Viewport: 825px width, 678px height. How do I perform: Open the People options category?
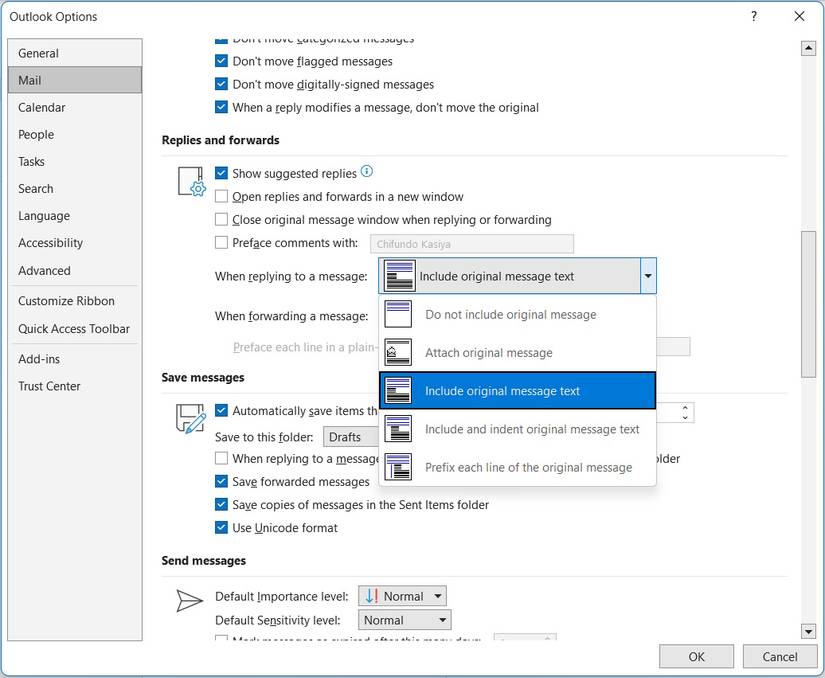point(75,134)
